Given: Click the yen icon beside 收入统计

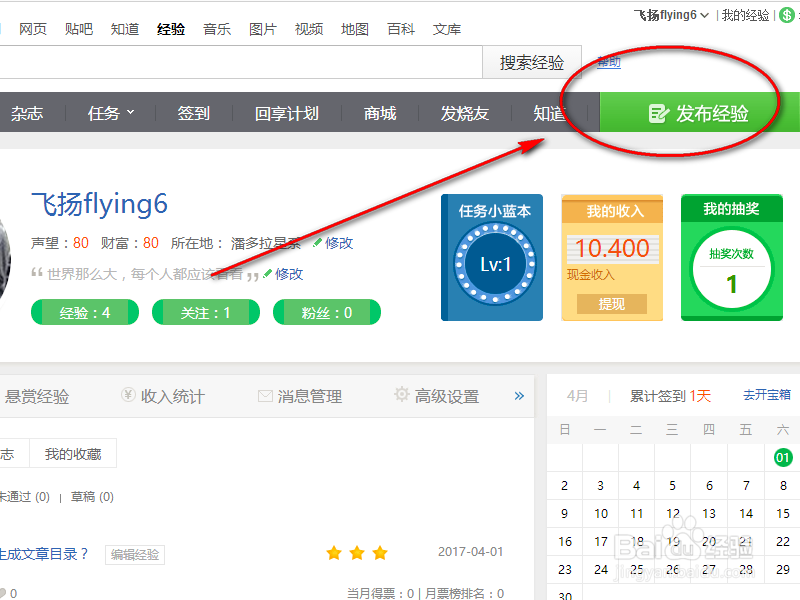Looking at the screenshot, I should [x=128, y=394].
